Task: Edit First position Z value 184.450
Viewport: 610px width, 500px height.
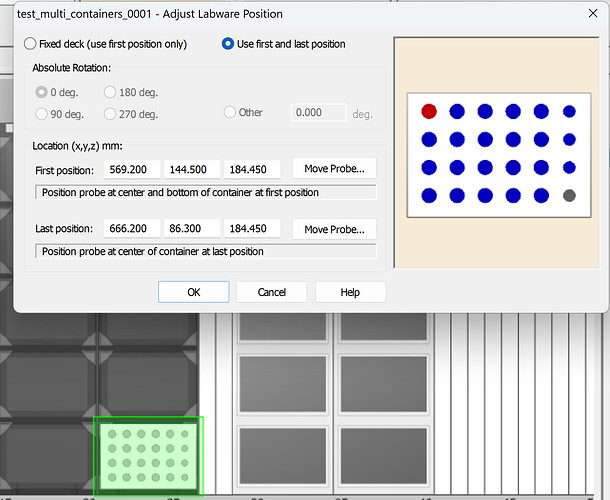Action: pyautogui.click(x=252, y=170)
